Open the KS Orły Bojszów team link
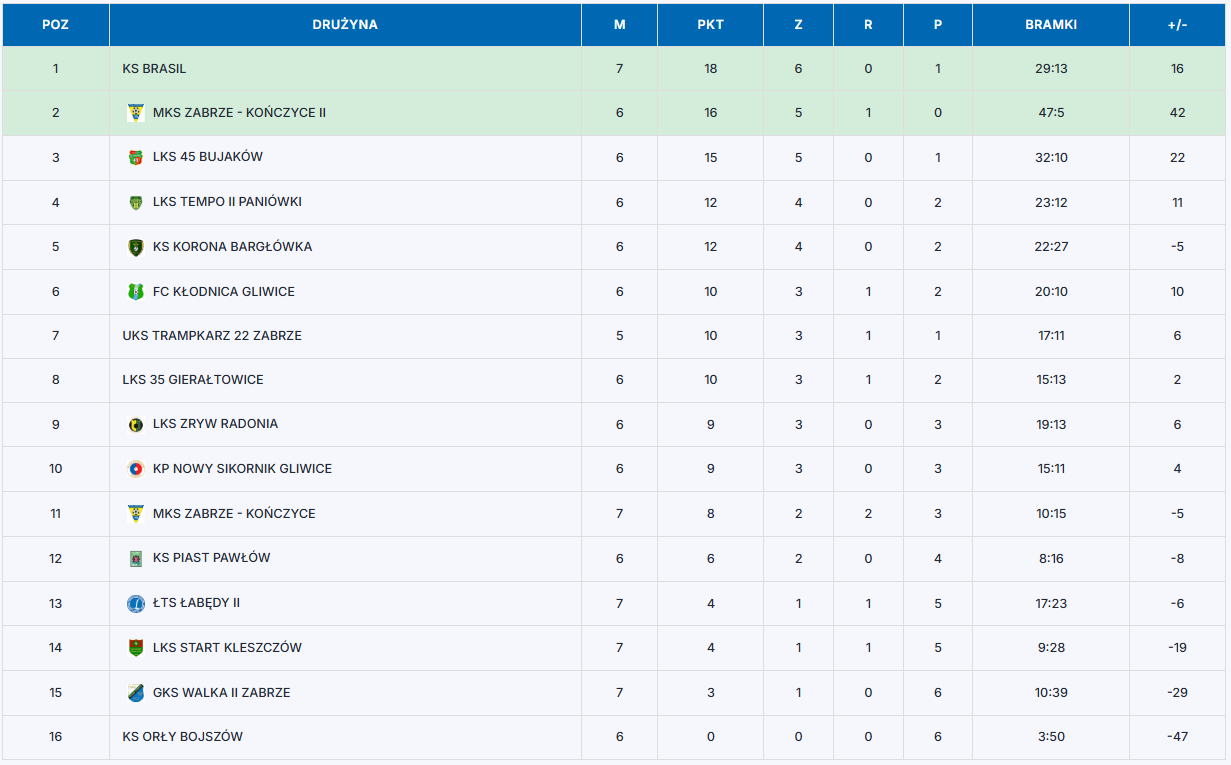The width and height of the screenshot is (1231, 765). (x=182, y=737)
